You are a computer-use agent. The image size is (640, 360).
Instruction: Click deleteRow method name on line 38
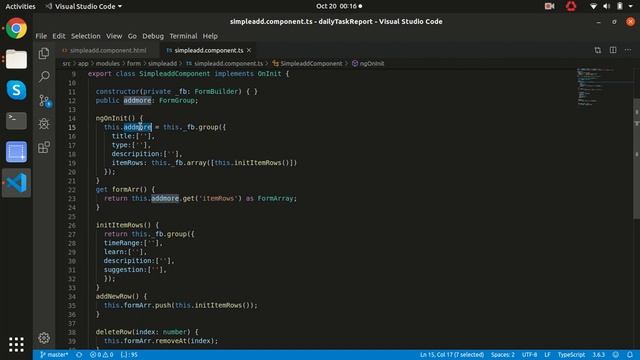114,332
